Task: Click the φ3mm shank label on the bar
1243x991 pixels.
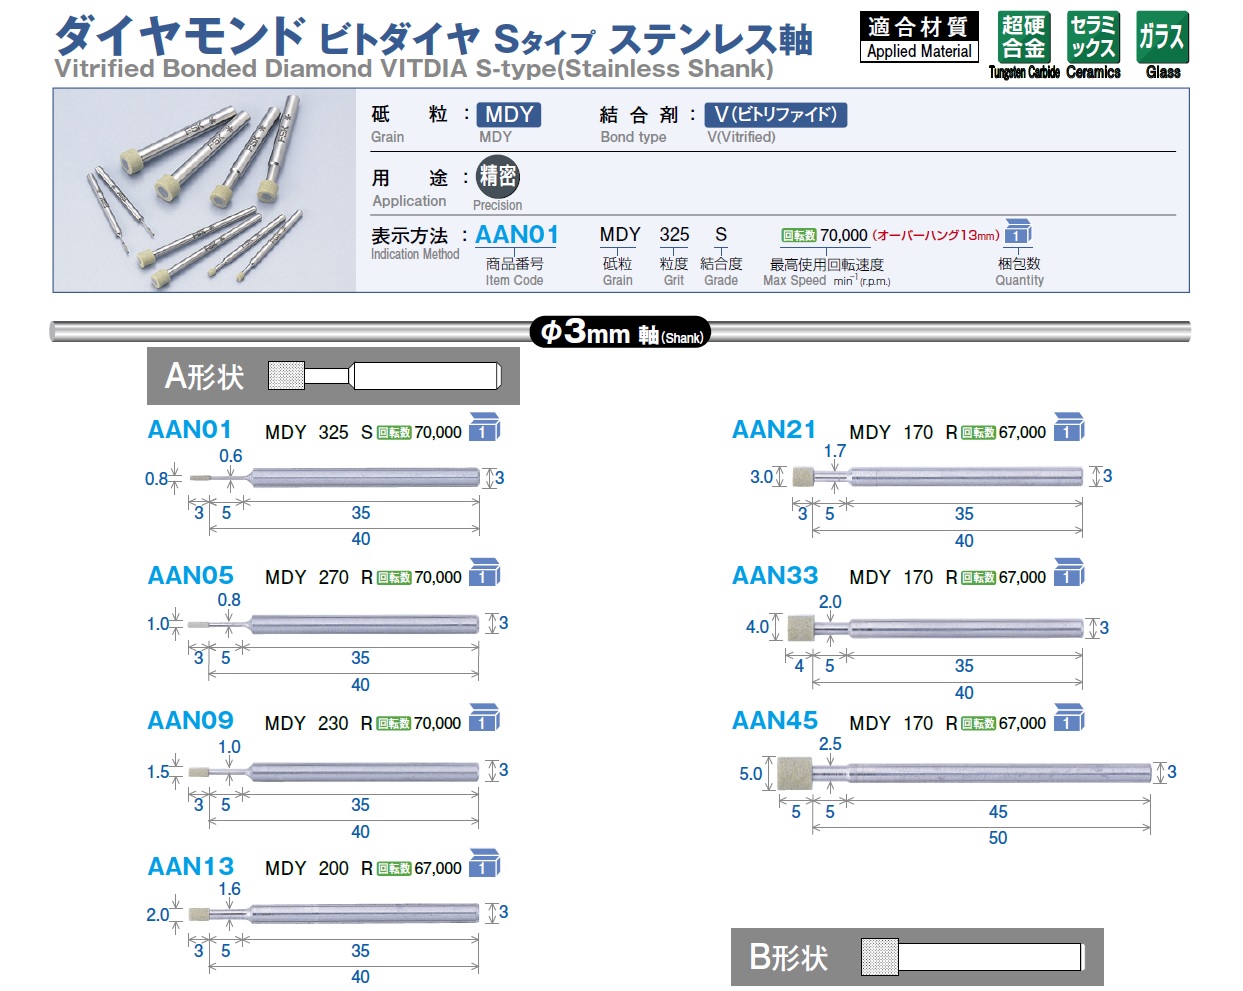Action: (620, 332)
